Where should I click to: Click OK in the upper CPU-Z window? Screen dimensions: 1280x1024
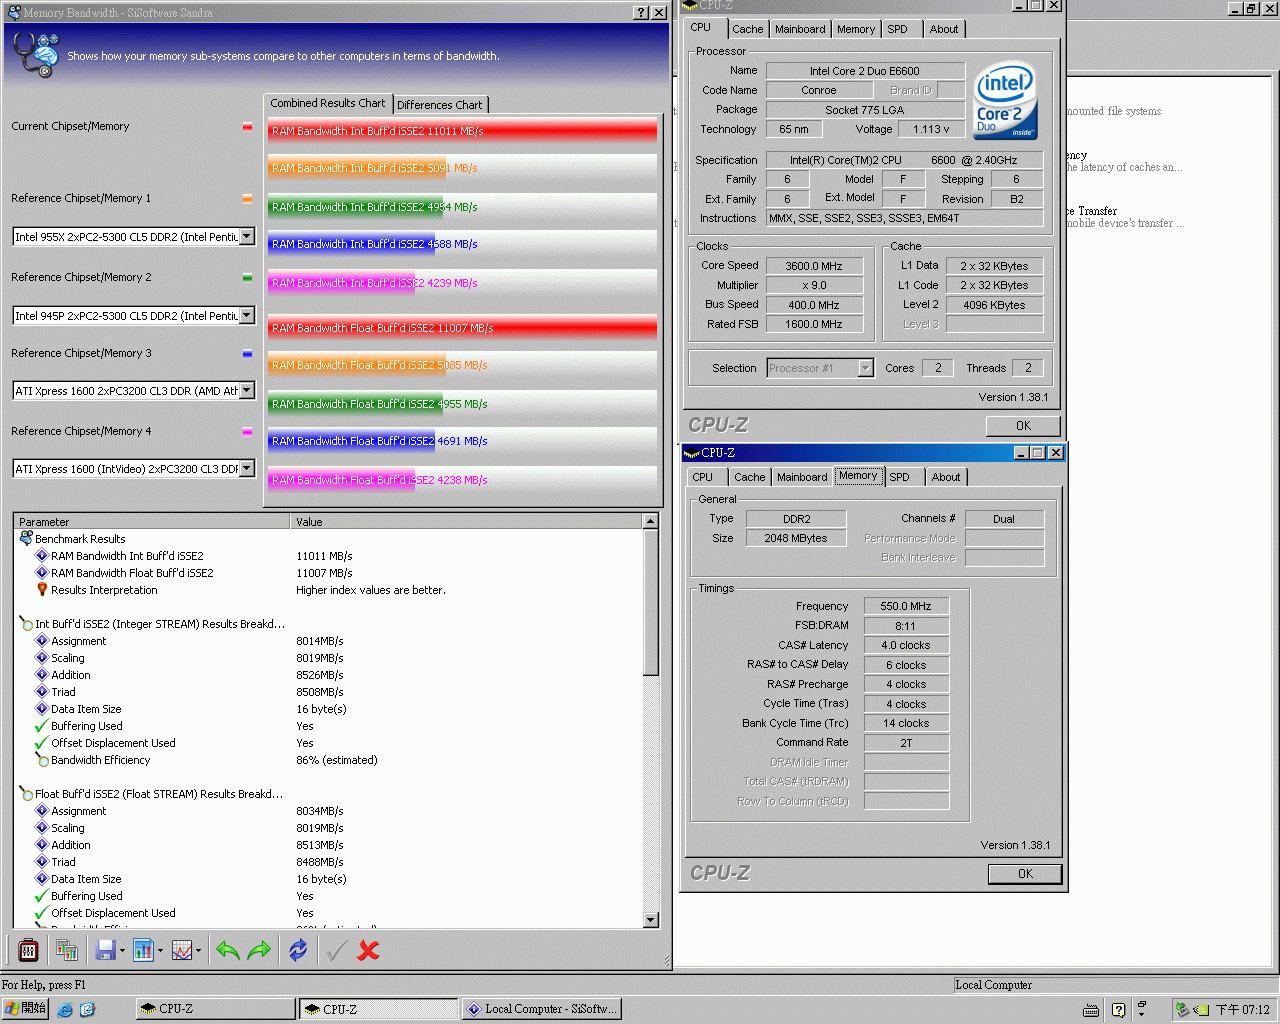pos(1023,426)
